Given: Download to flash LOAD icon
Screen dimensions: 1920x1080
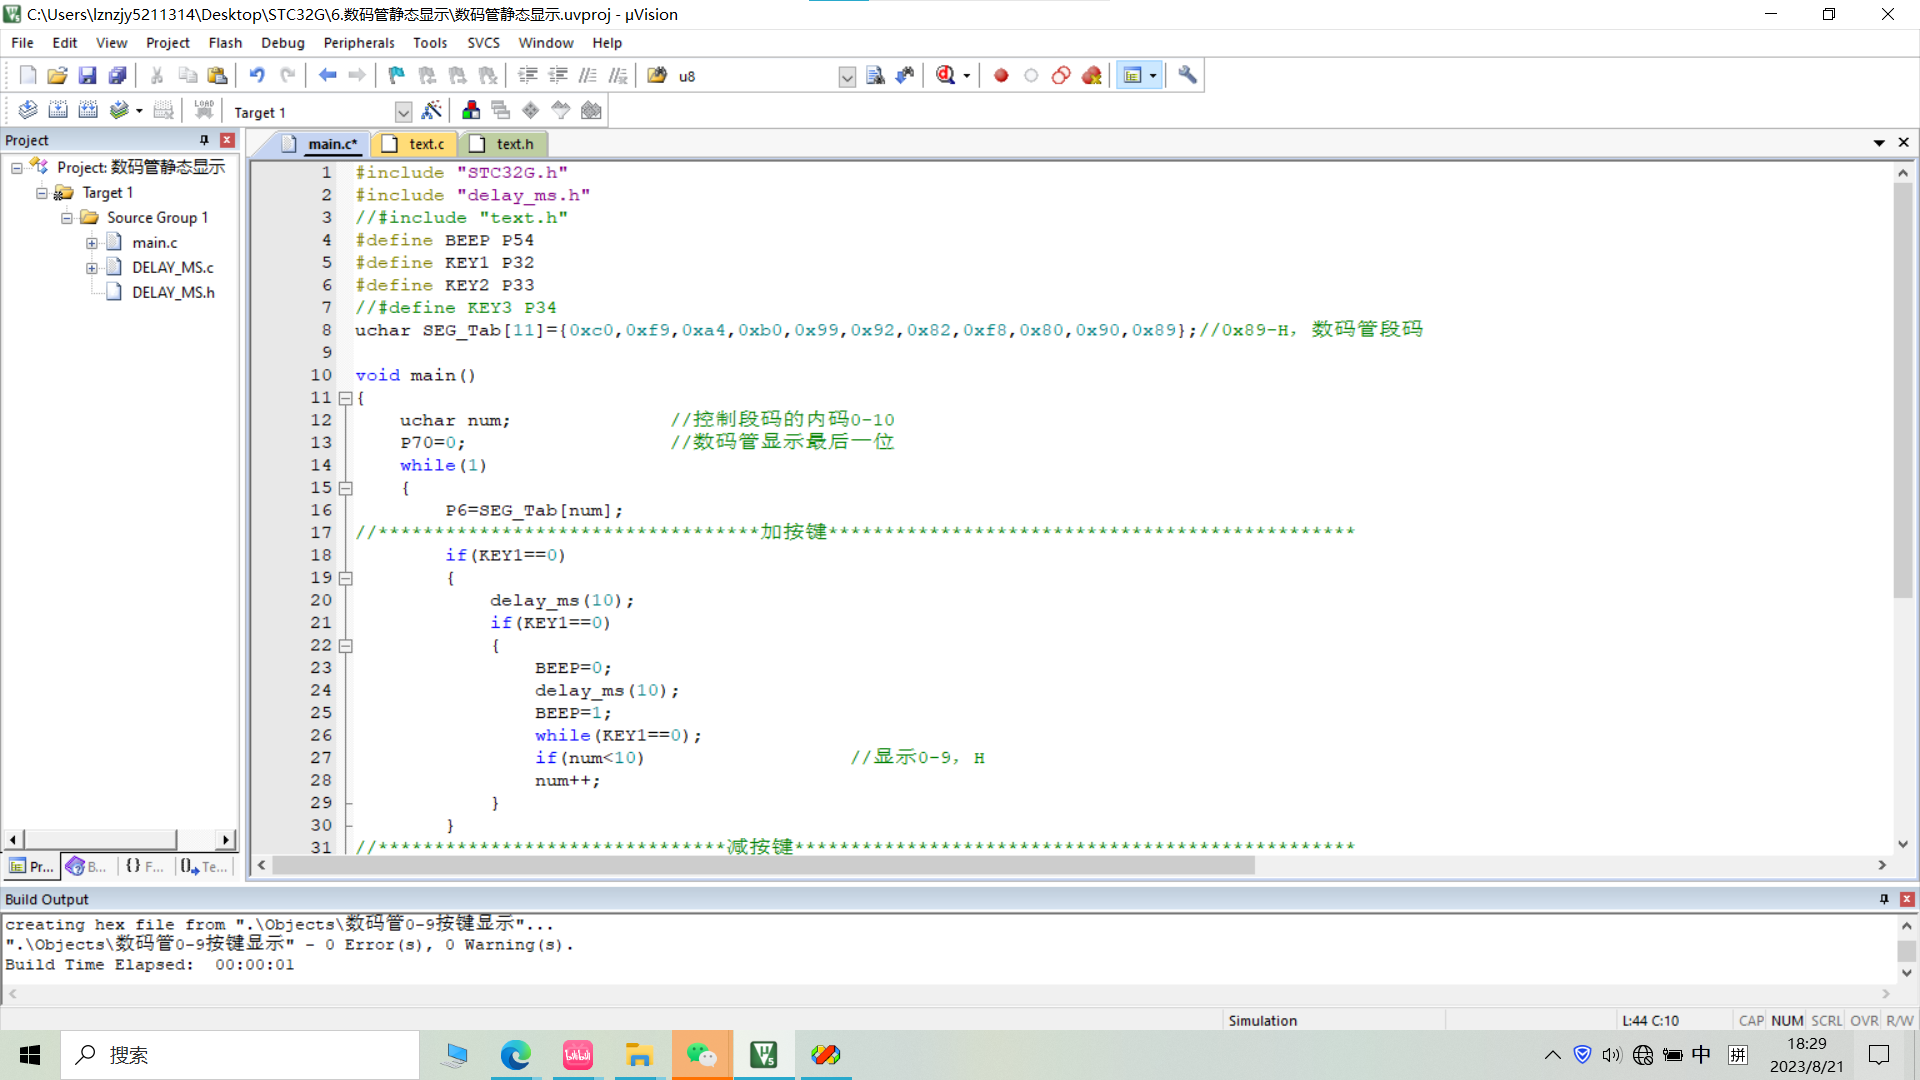Looking at the screenshot, I should (204, 110).
